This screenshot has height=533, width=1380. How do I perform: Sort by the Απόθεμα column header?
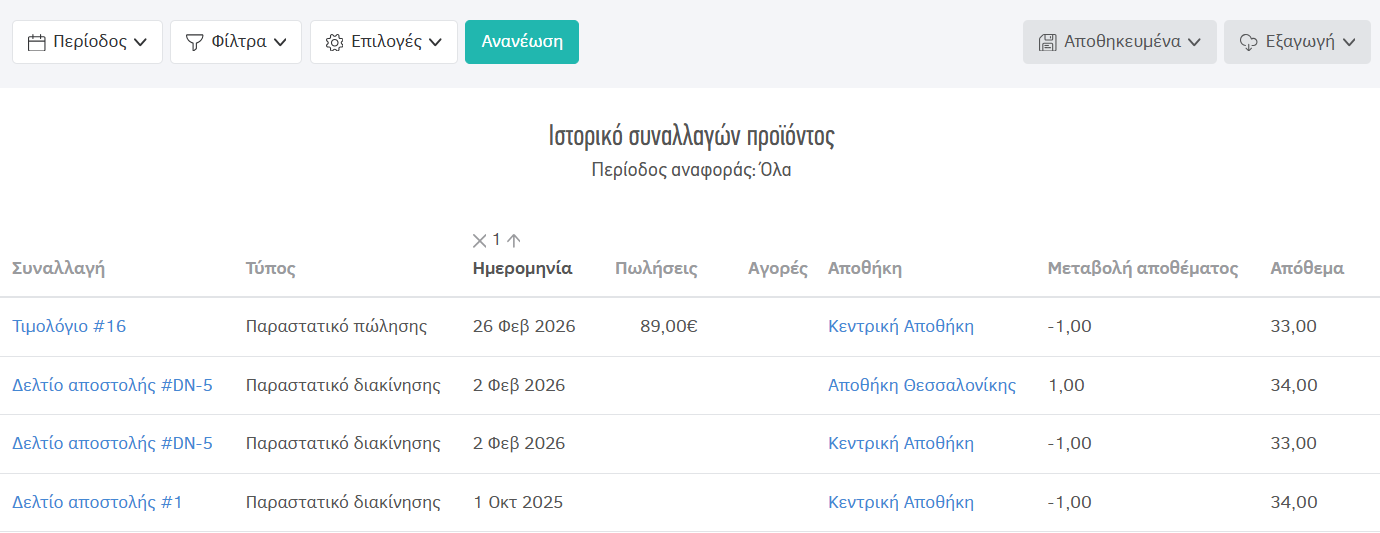[1307, 268]
